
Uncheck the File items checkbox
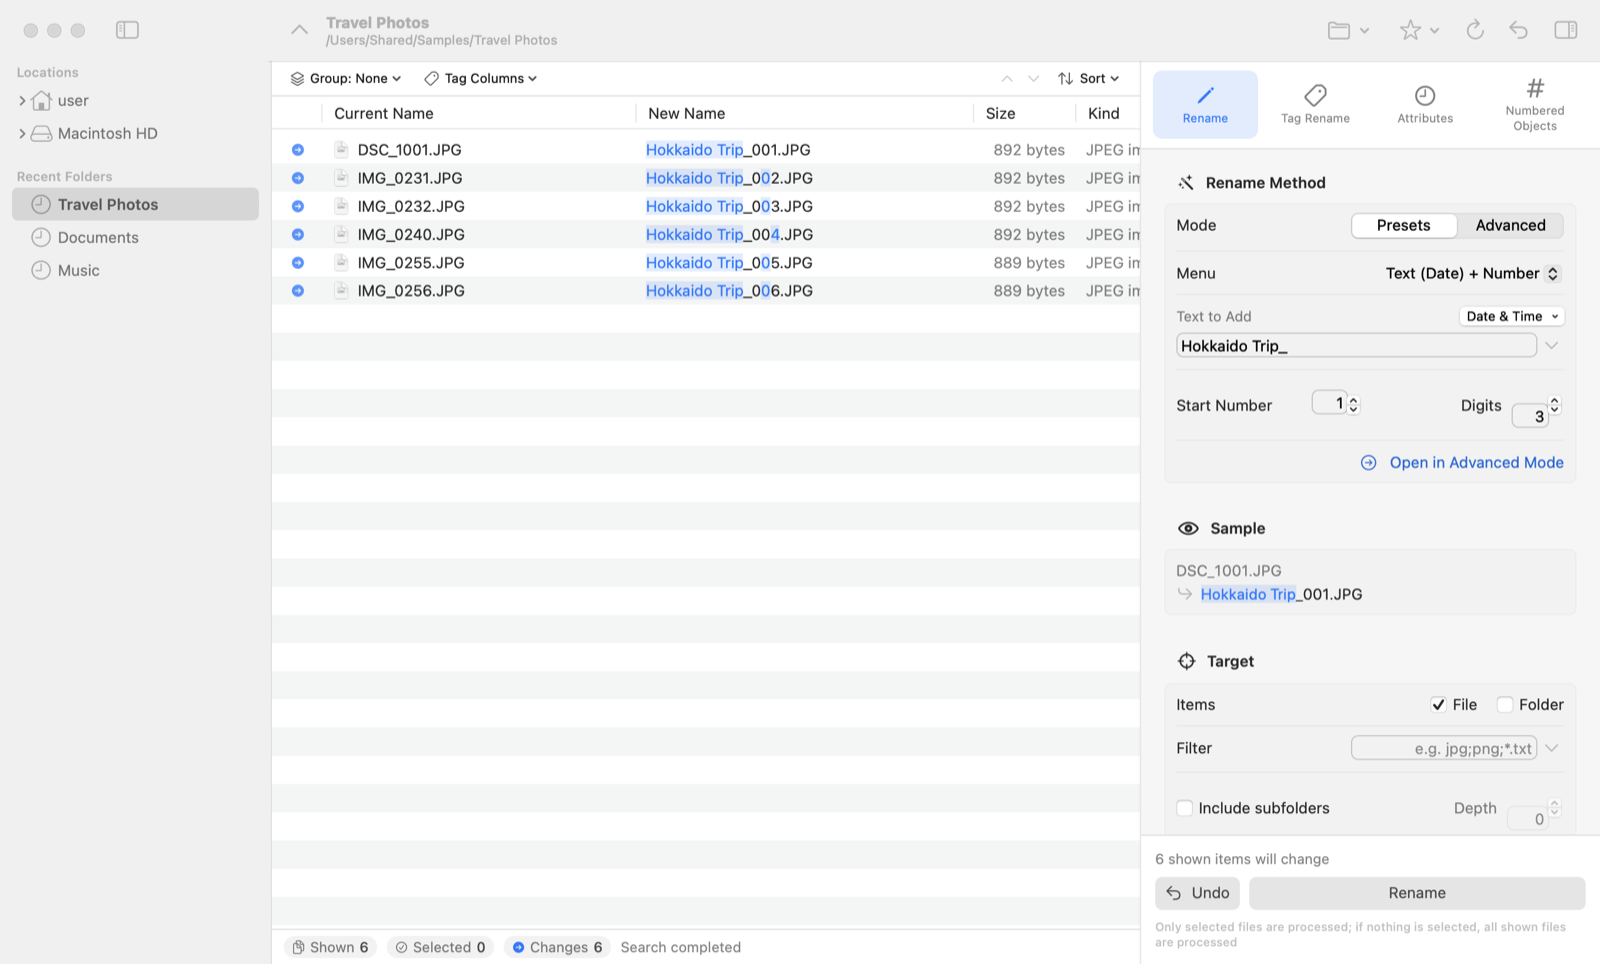[1438, 704]
